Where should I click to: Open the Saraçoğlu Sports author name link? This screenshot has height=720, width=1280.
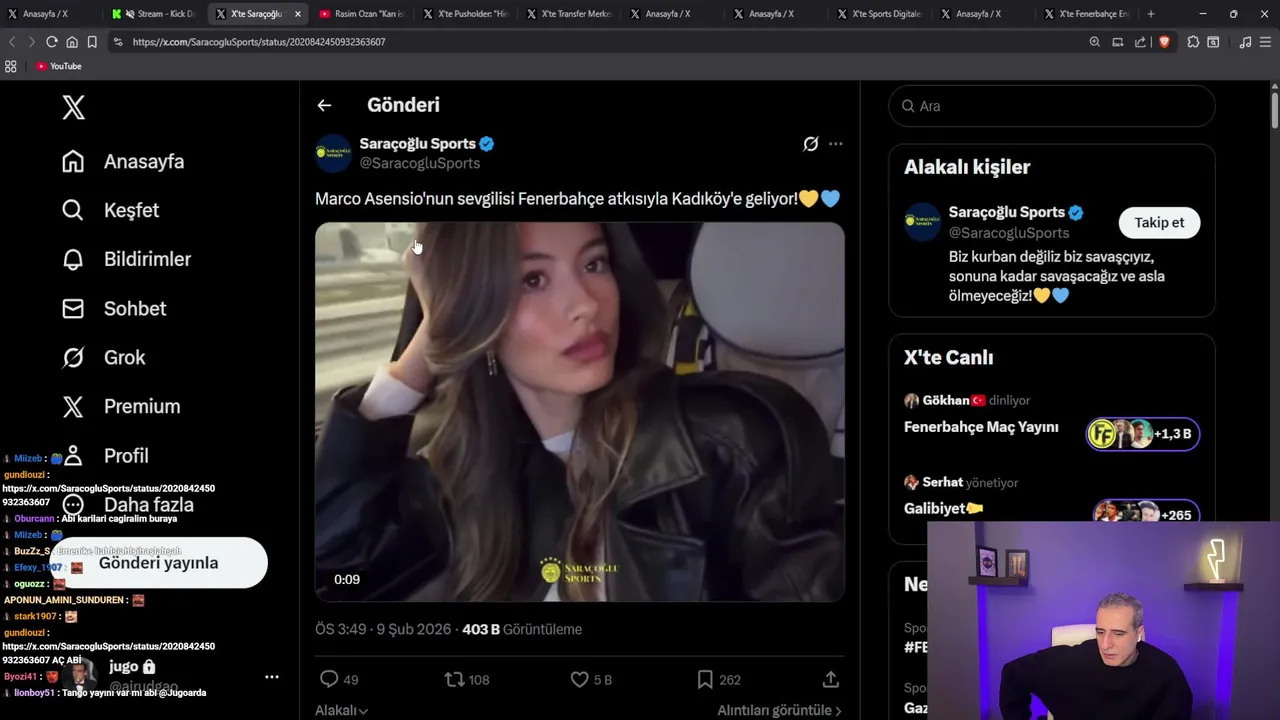coord(417,143)
